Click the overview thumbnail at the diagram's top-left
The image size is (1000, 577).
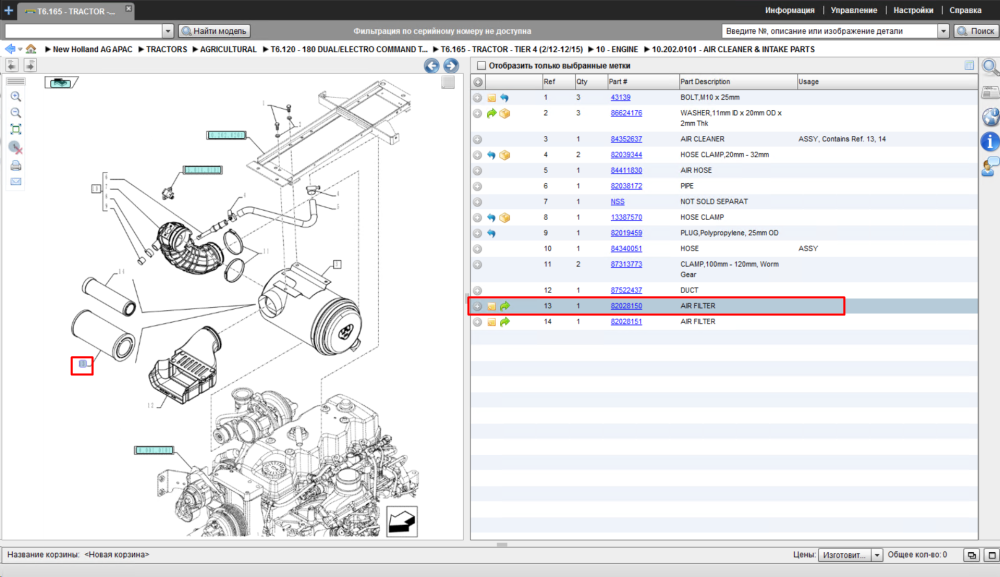click(61, 82)
